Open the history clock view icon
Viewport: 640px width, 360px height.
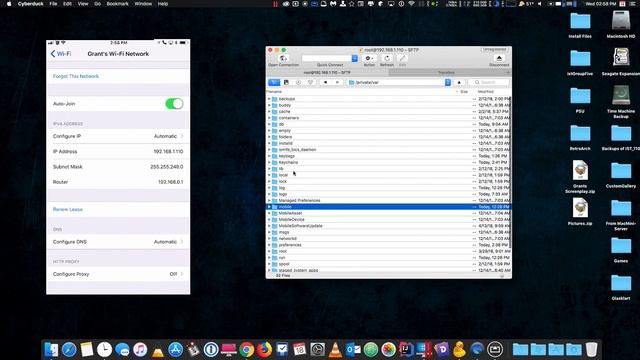(298, 82)
